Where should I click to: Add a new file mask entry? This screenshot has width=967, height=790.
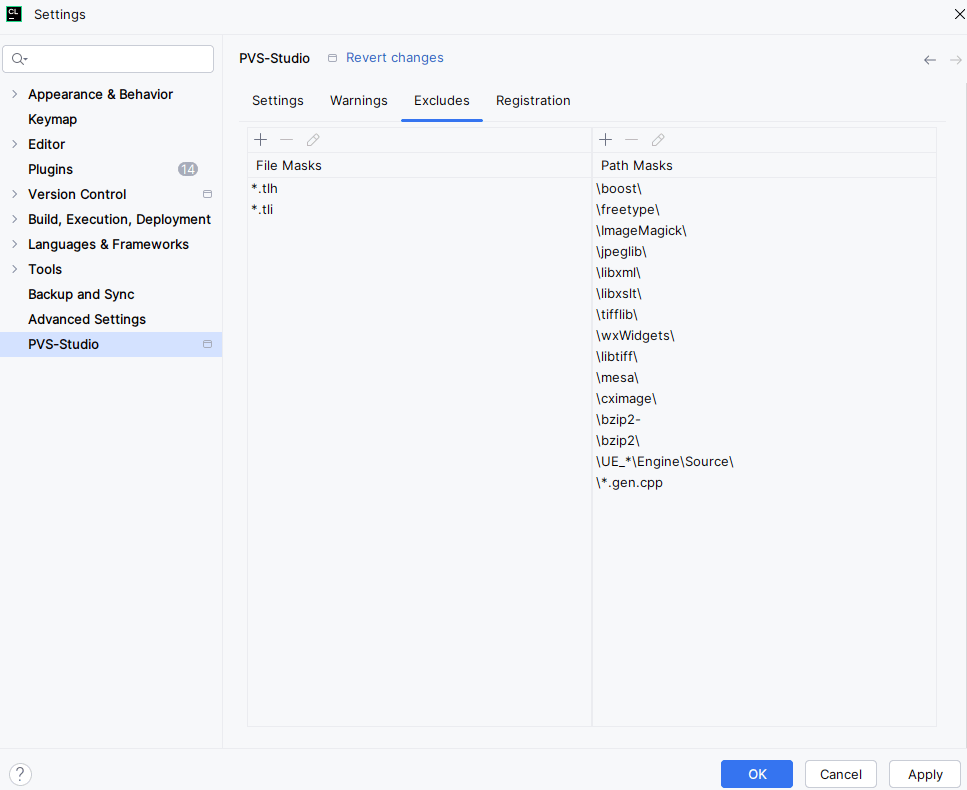(x=261, y=140)
